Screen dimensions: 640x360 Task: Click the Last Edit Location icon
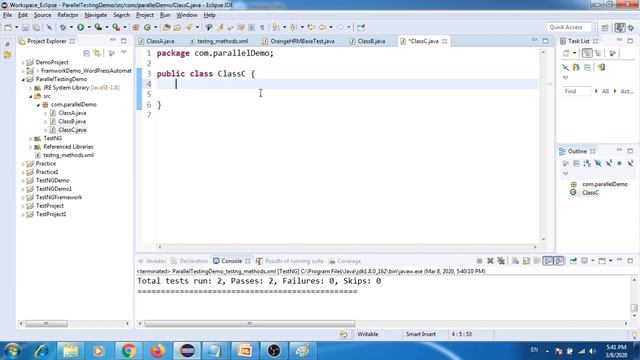tap(311, 27)
